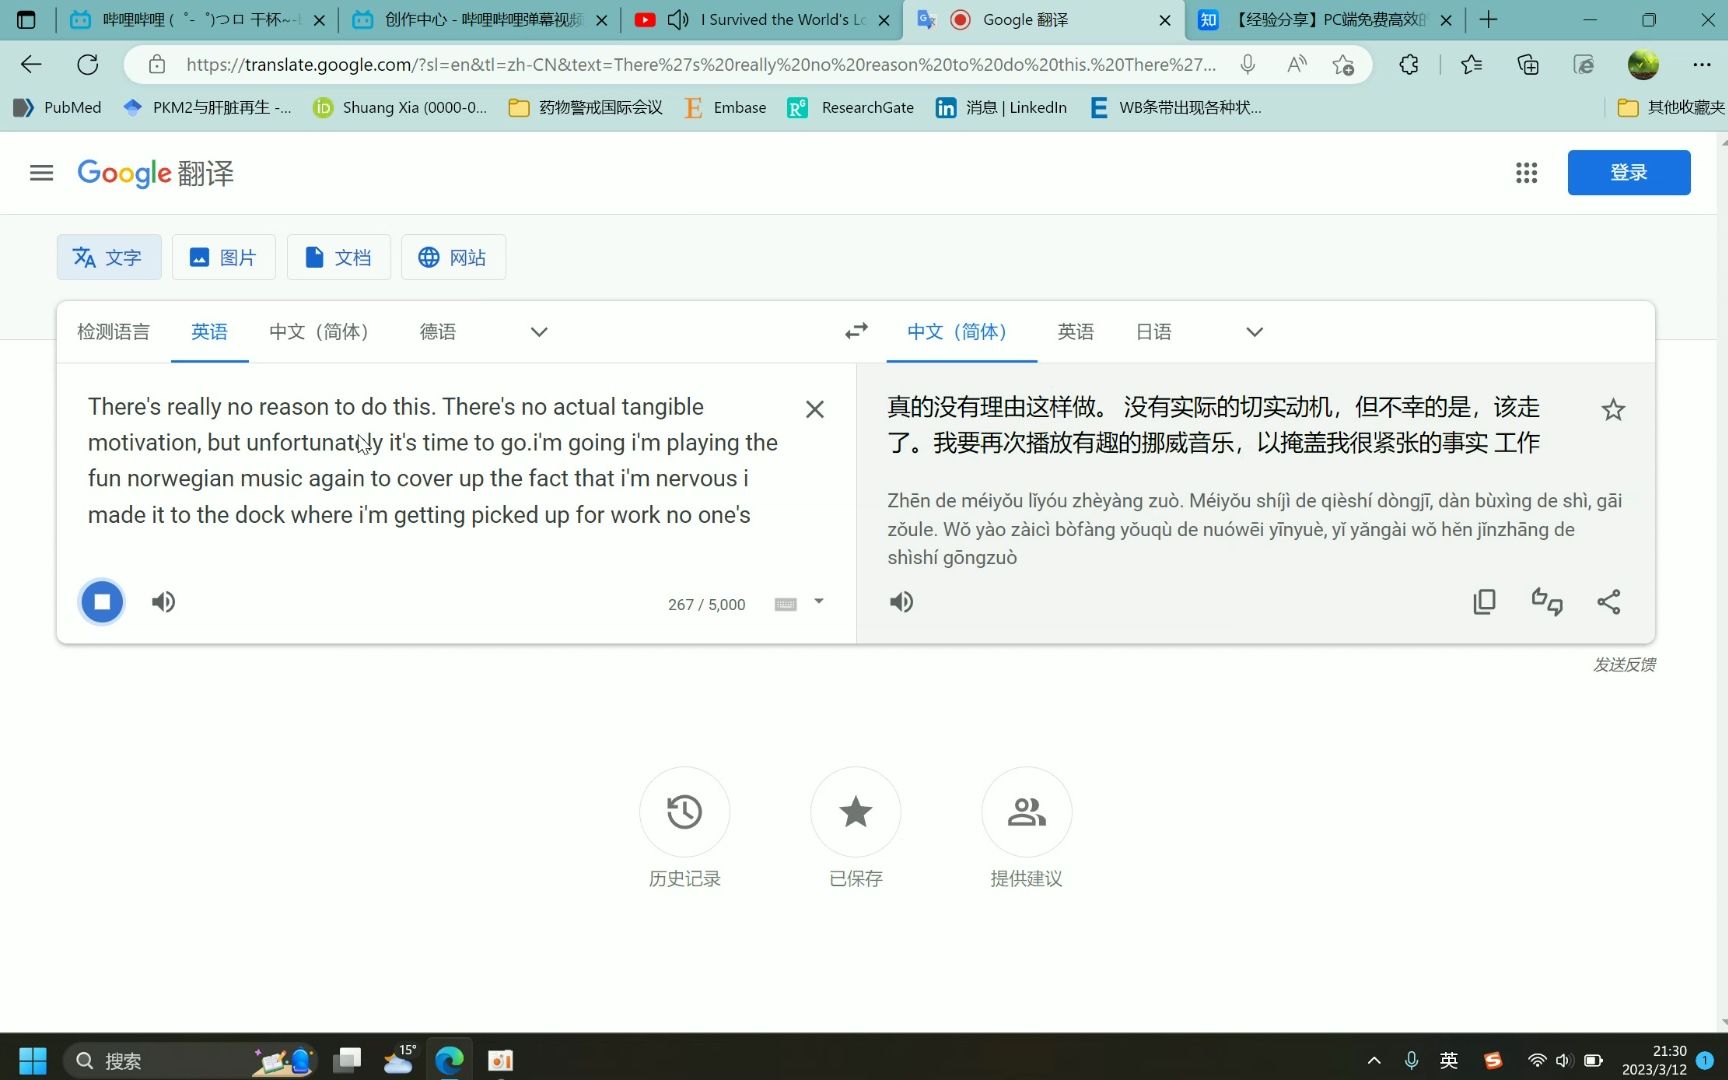1728x1080 pixels.
Task: Click the taskbar 搜索 search box
Action: click(190, 1060)
